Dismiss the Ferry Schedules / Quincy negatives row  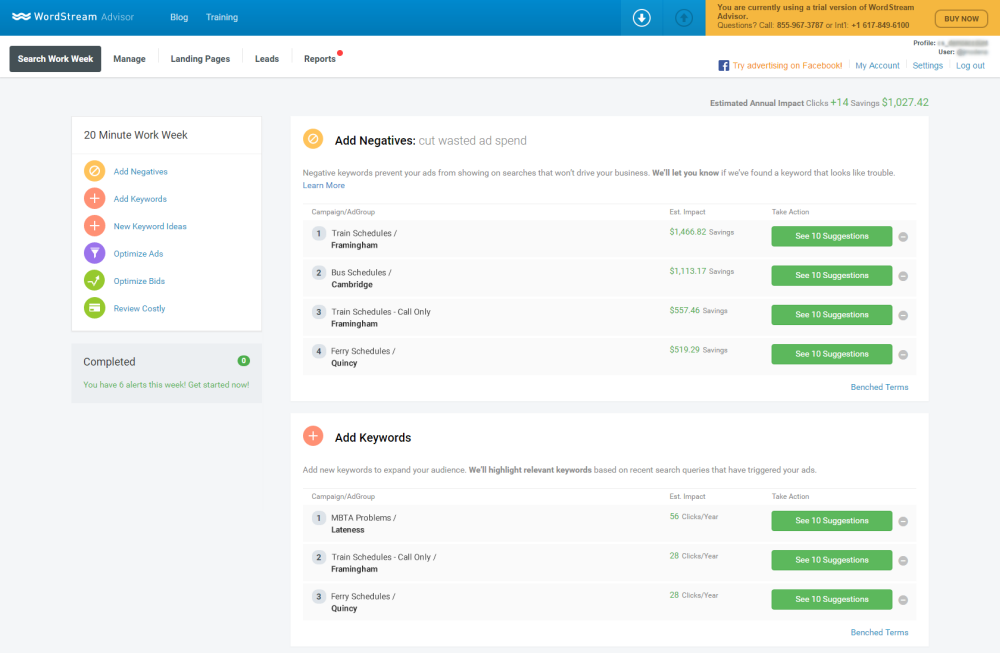click(x=903, y=355)
